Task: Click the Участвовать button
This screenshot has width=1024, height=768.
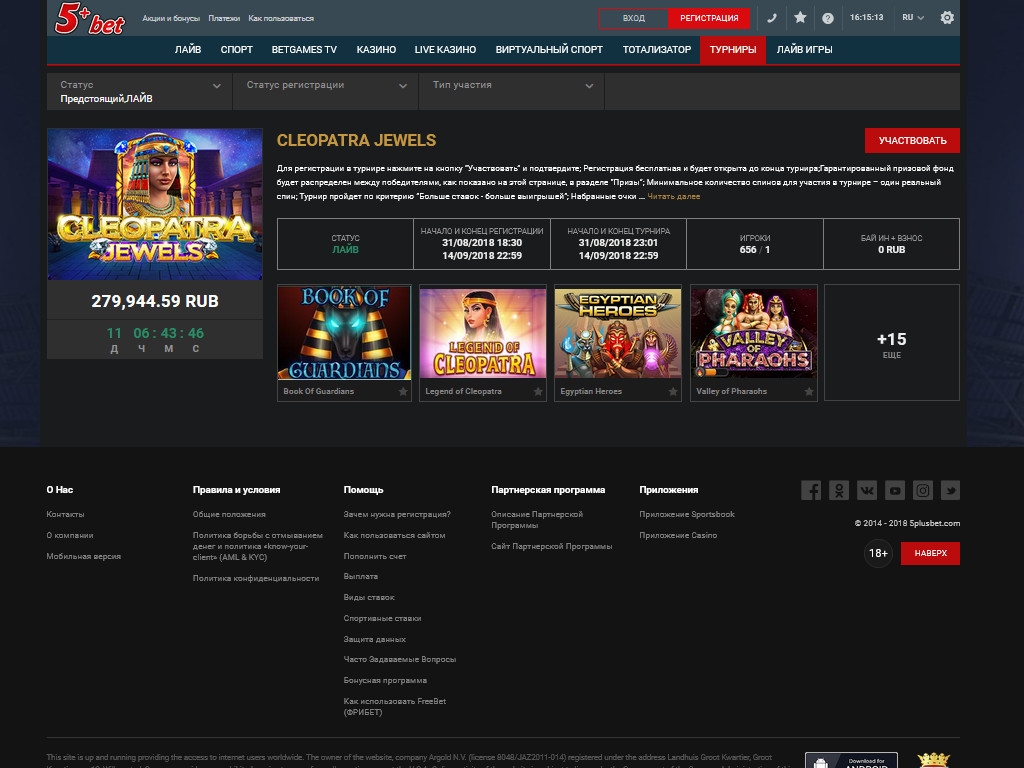Action: click(x=911, y=141)
